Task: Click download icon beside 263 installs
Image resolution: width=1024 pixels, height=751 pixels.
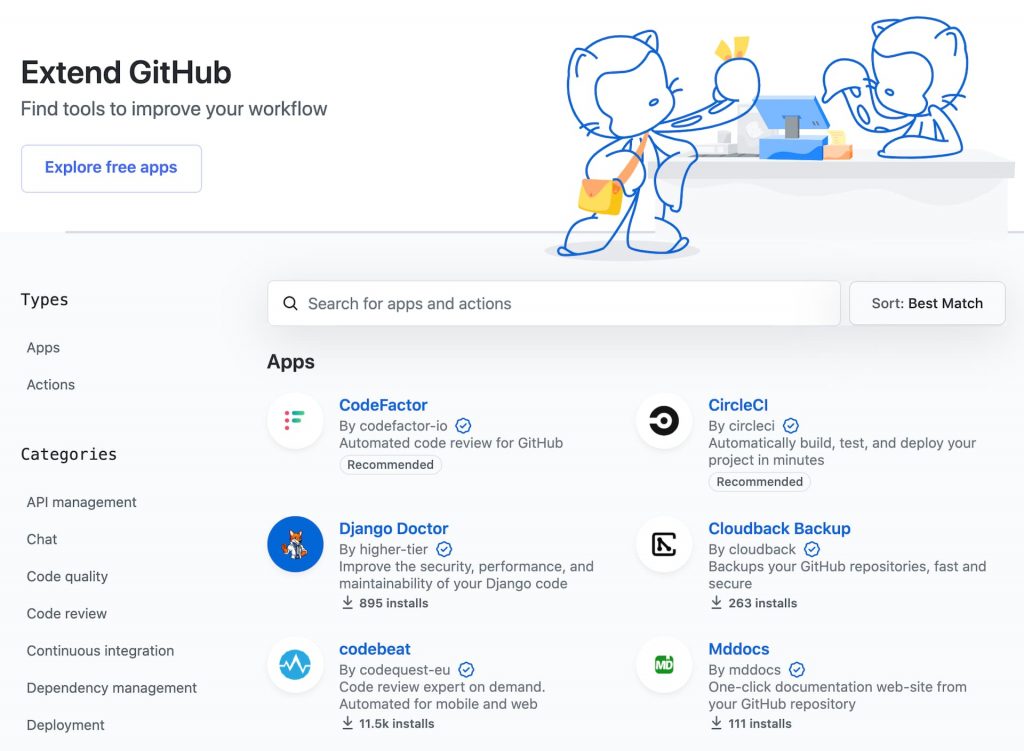Action: pyautogui.click(x=716, y=602)
